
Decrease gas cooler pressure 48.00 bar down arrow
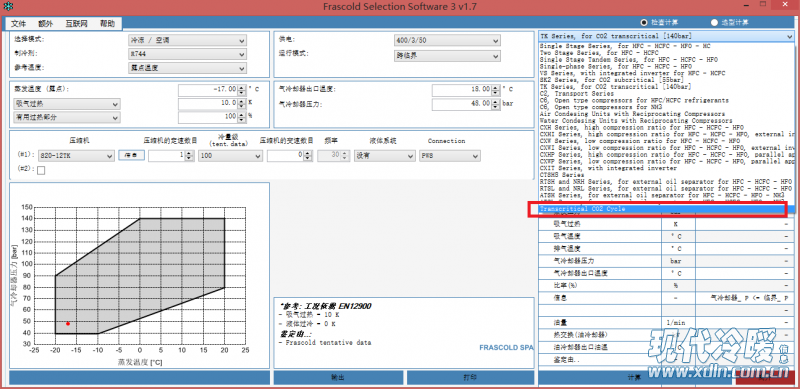click(x=496, y=106)
